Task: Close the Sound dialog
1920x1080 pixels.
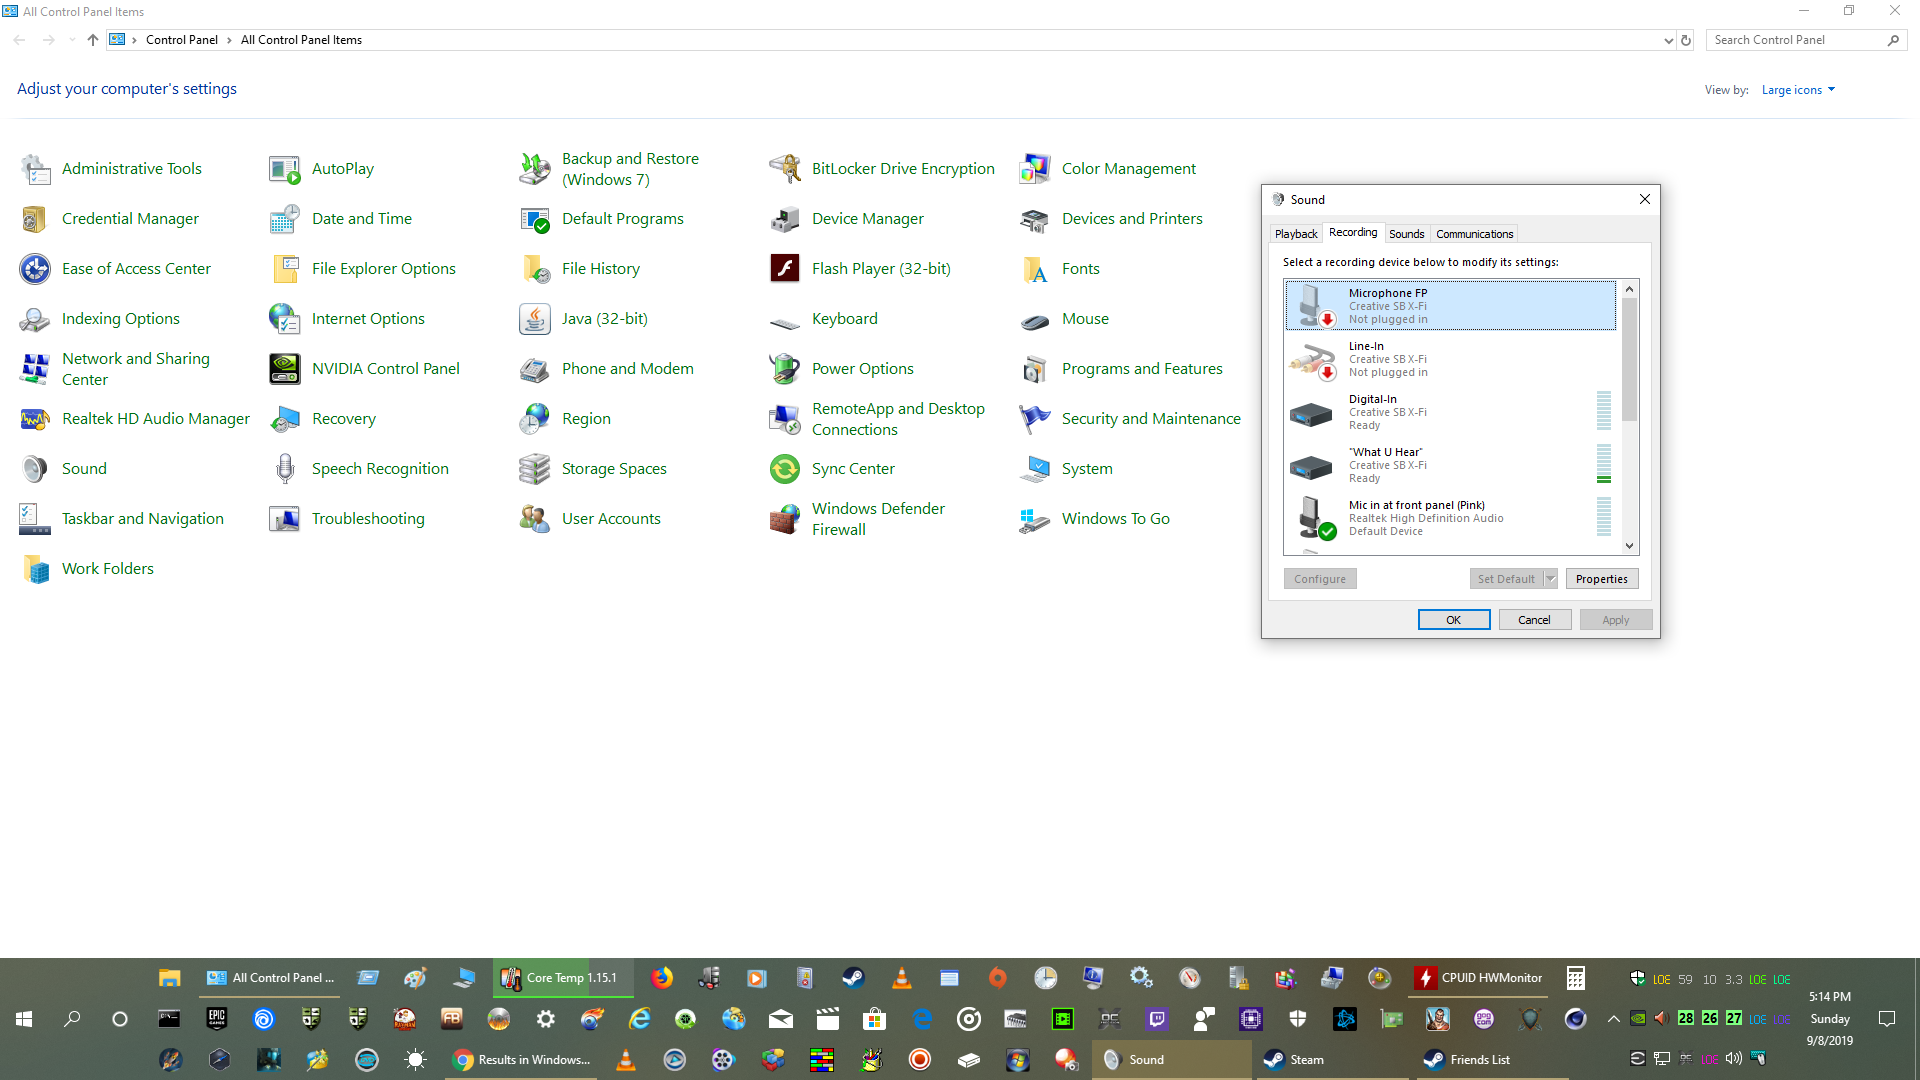Action: 1644,199
